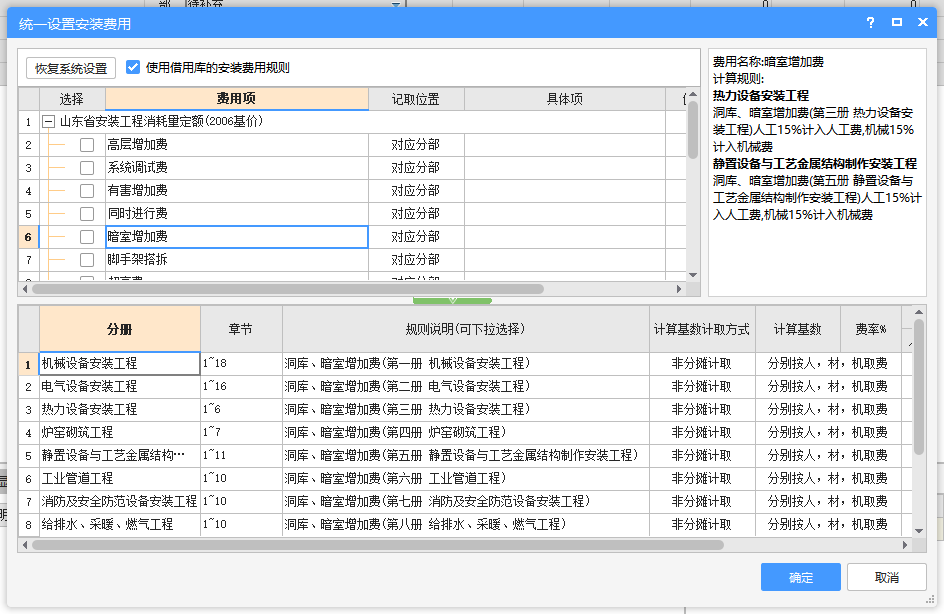This screenshot has height=614, width=944.
Task: Check the 系统调试费 checkbox
Action: tap(87, 167)
